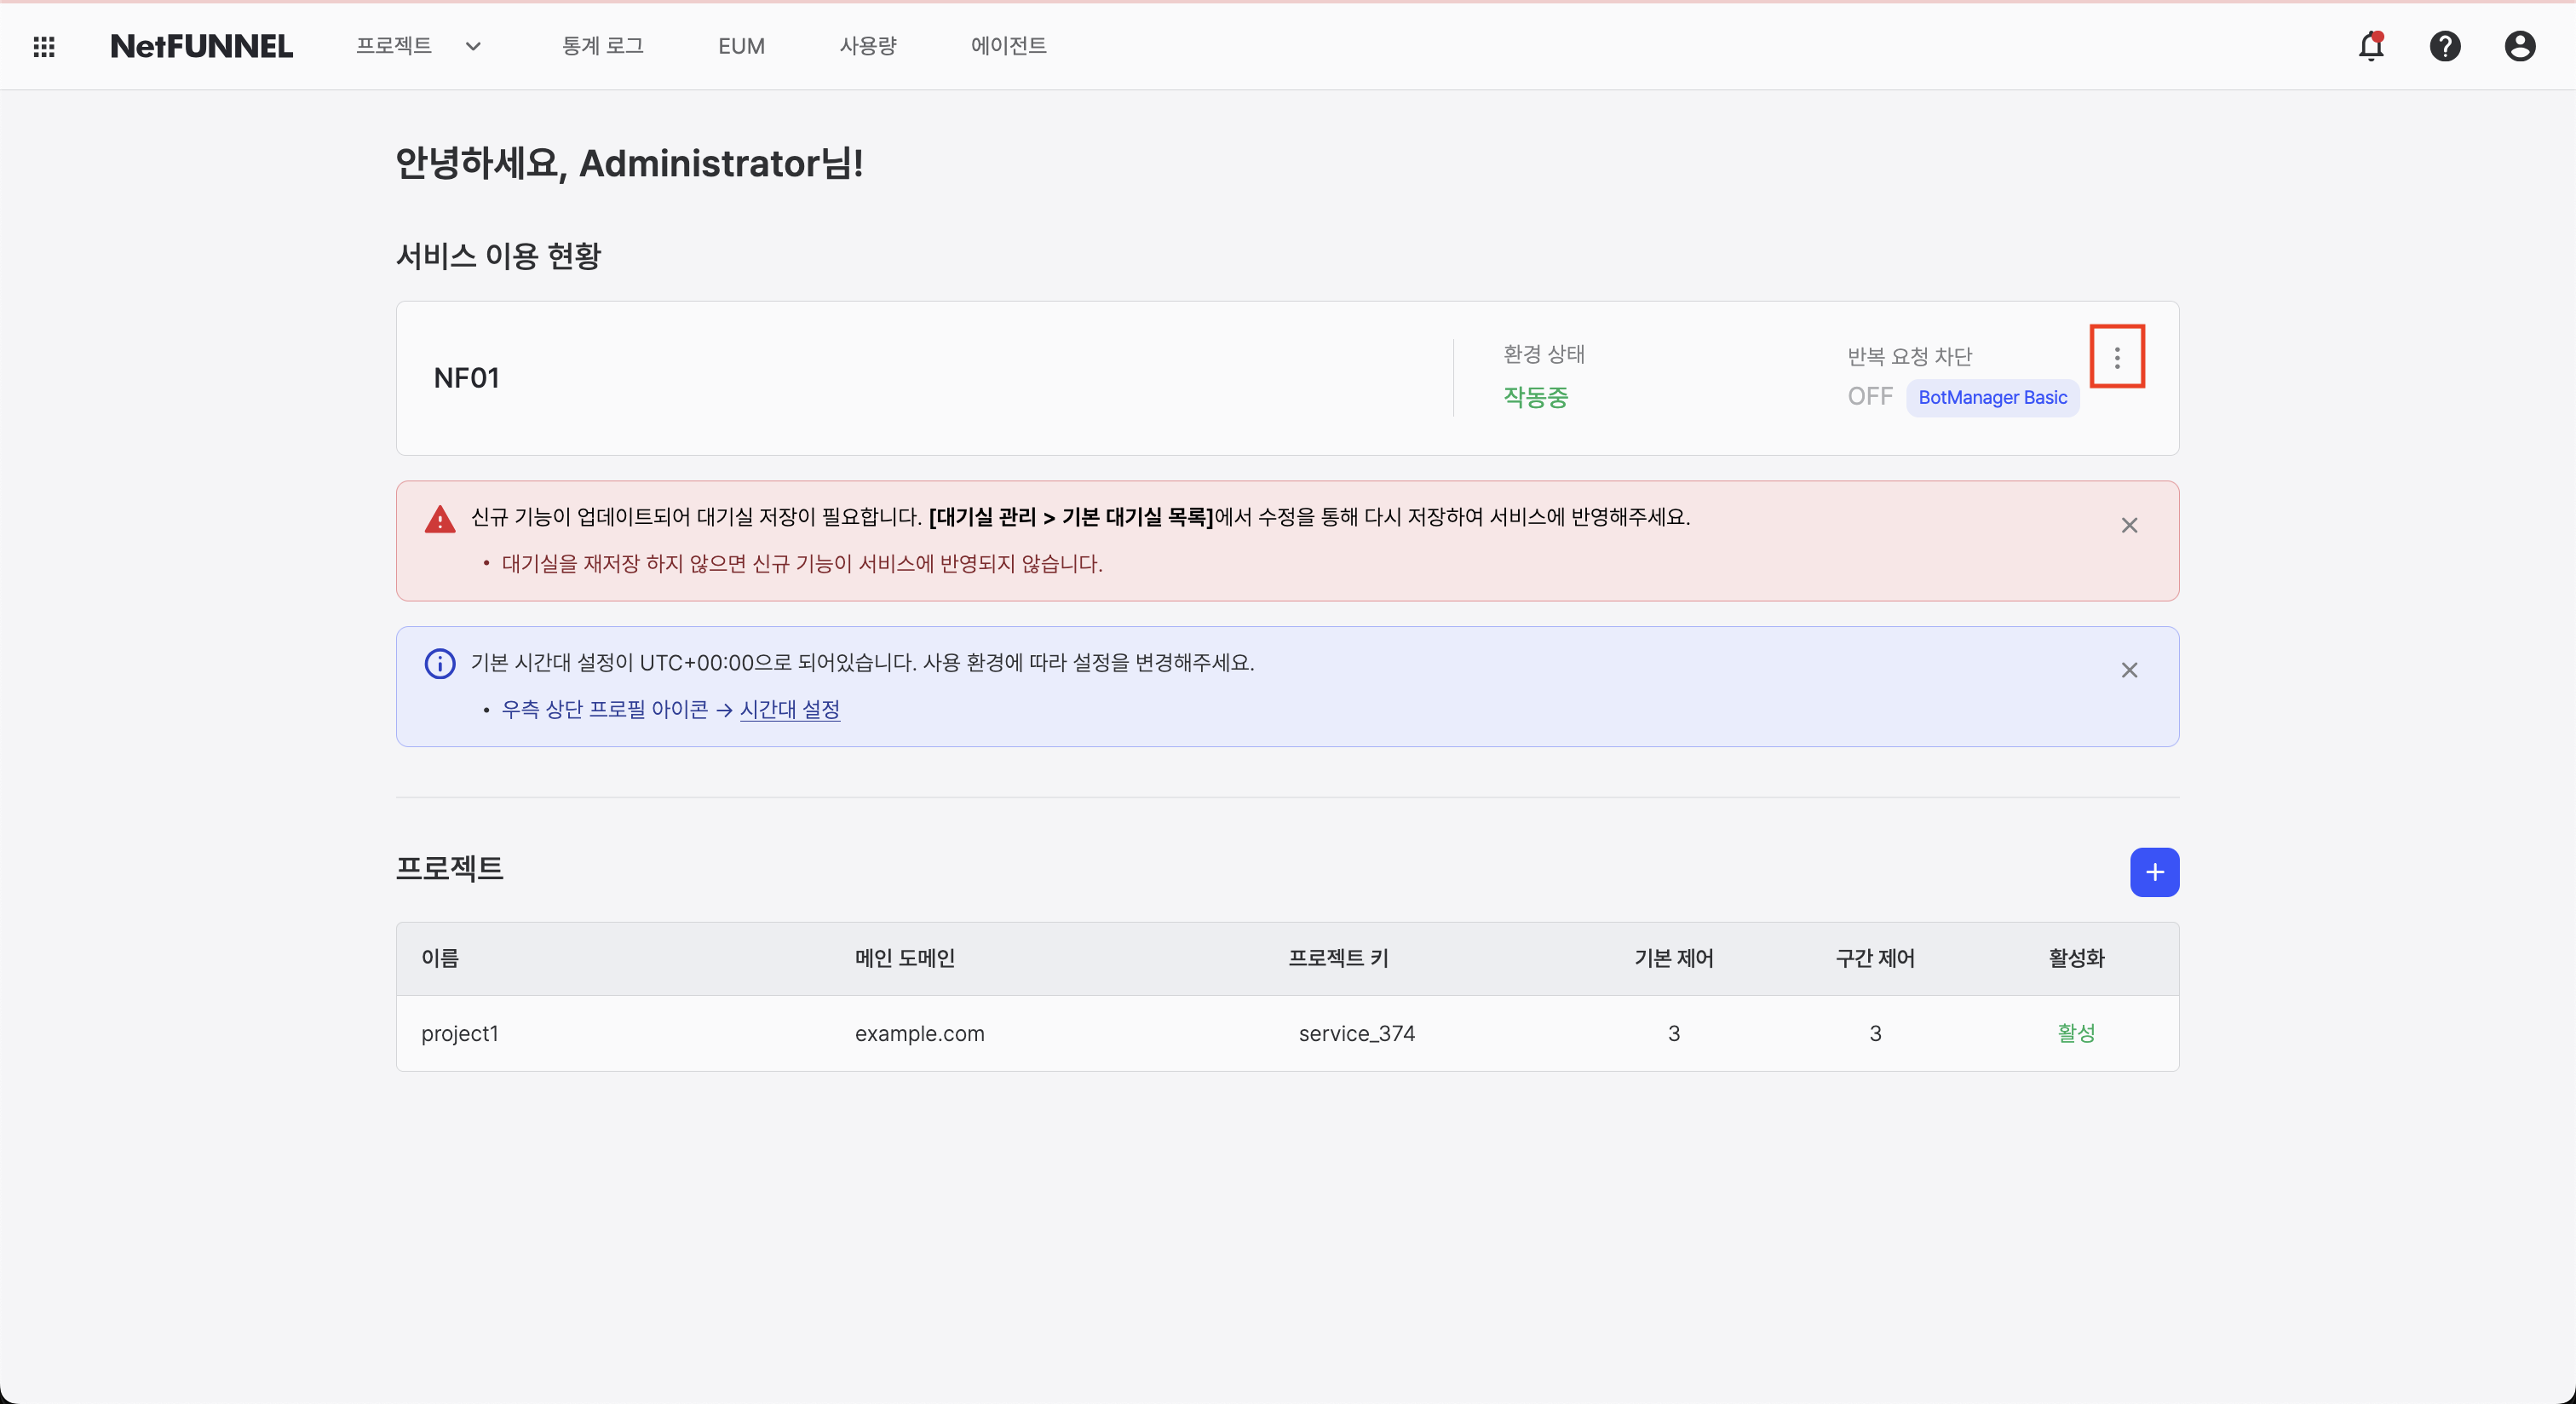The width and height of the screenshot is (2576, 1404).
Task: Open the profile account menu
Action: [2519, 46]
